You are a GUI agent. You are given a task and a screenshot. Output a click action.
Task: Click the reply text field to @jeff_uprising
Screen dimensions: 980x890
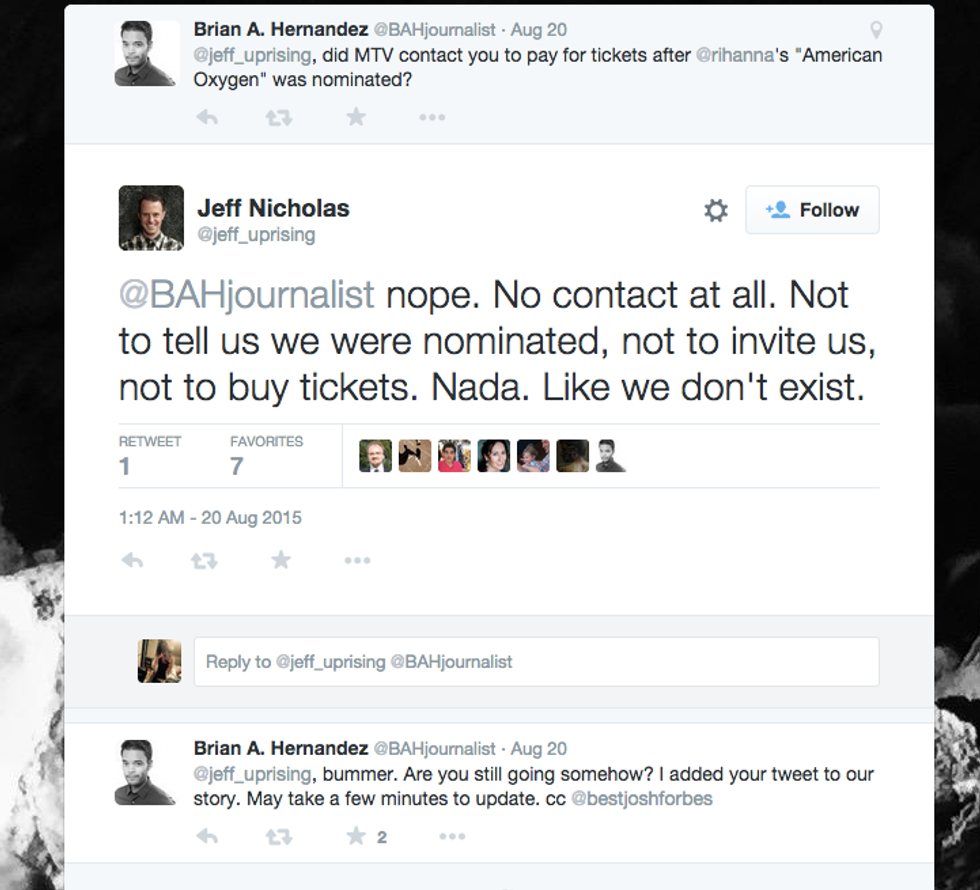tap(536, 661)
